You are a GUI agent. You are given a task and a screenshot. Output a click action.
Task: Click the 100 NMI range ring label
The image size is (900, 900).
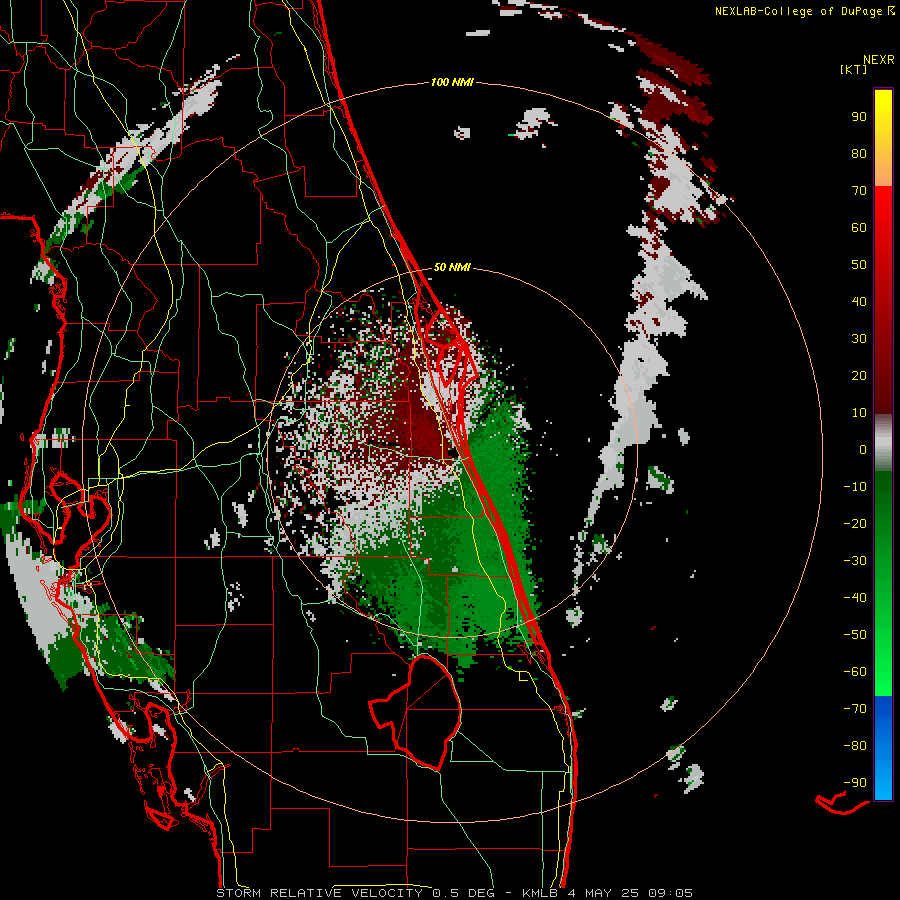click(452, 83)
